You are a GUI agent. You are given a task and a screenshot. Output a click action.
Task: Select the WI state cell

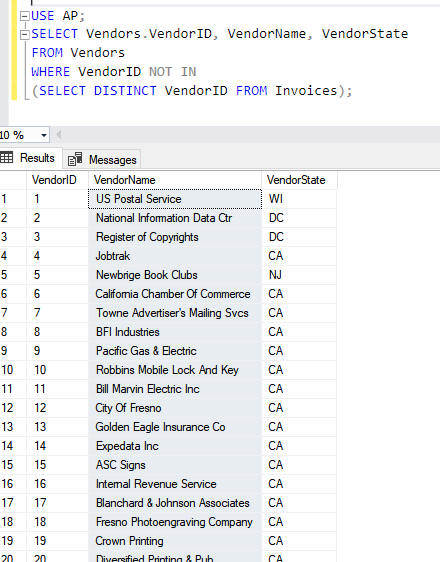[299, 199]
